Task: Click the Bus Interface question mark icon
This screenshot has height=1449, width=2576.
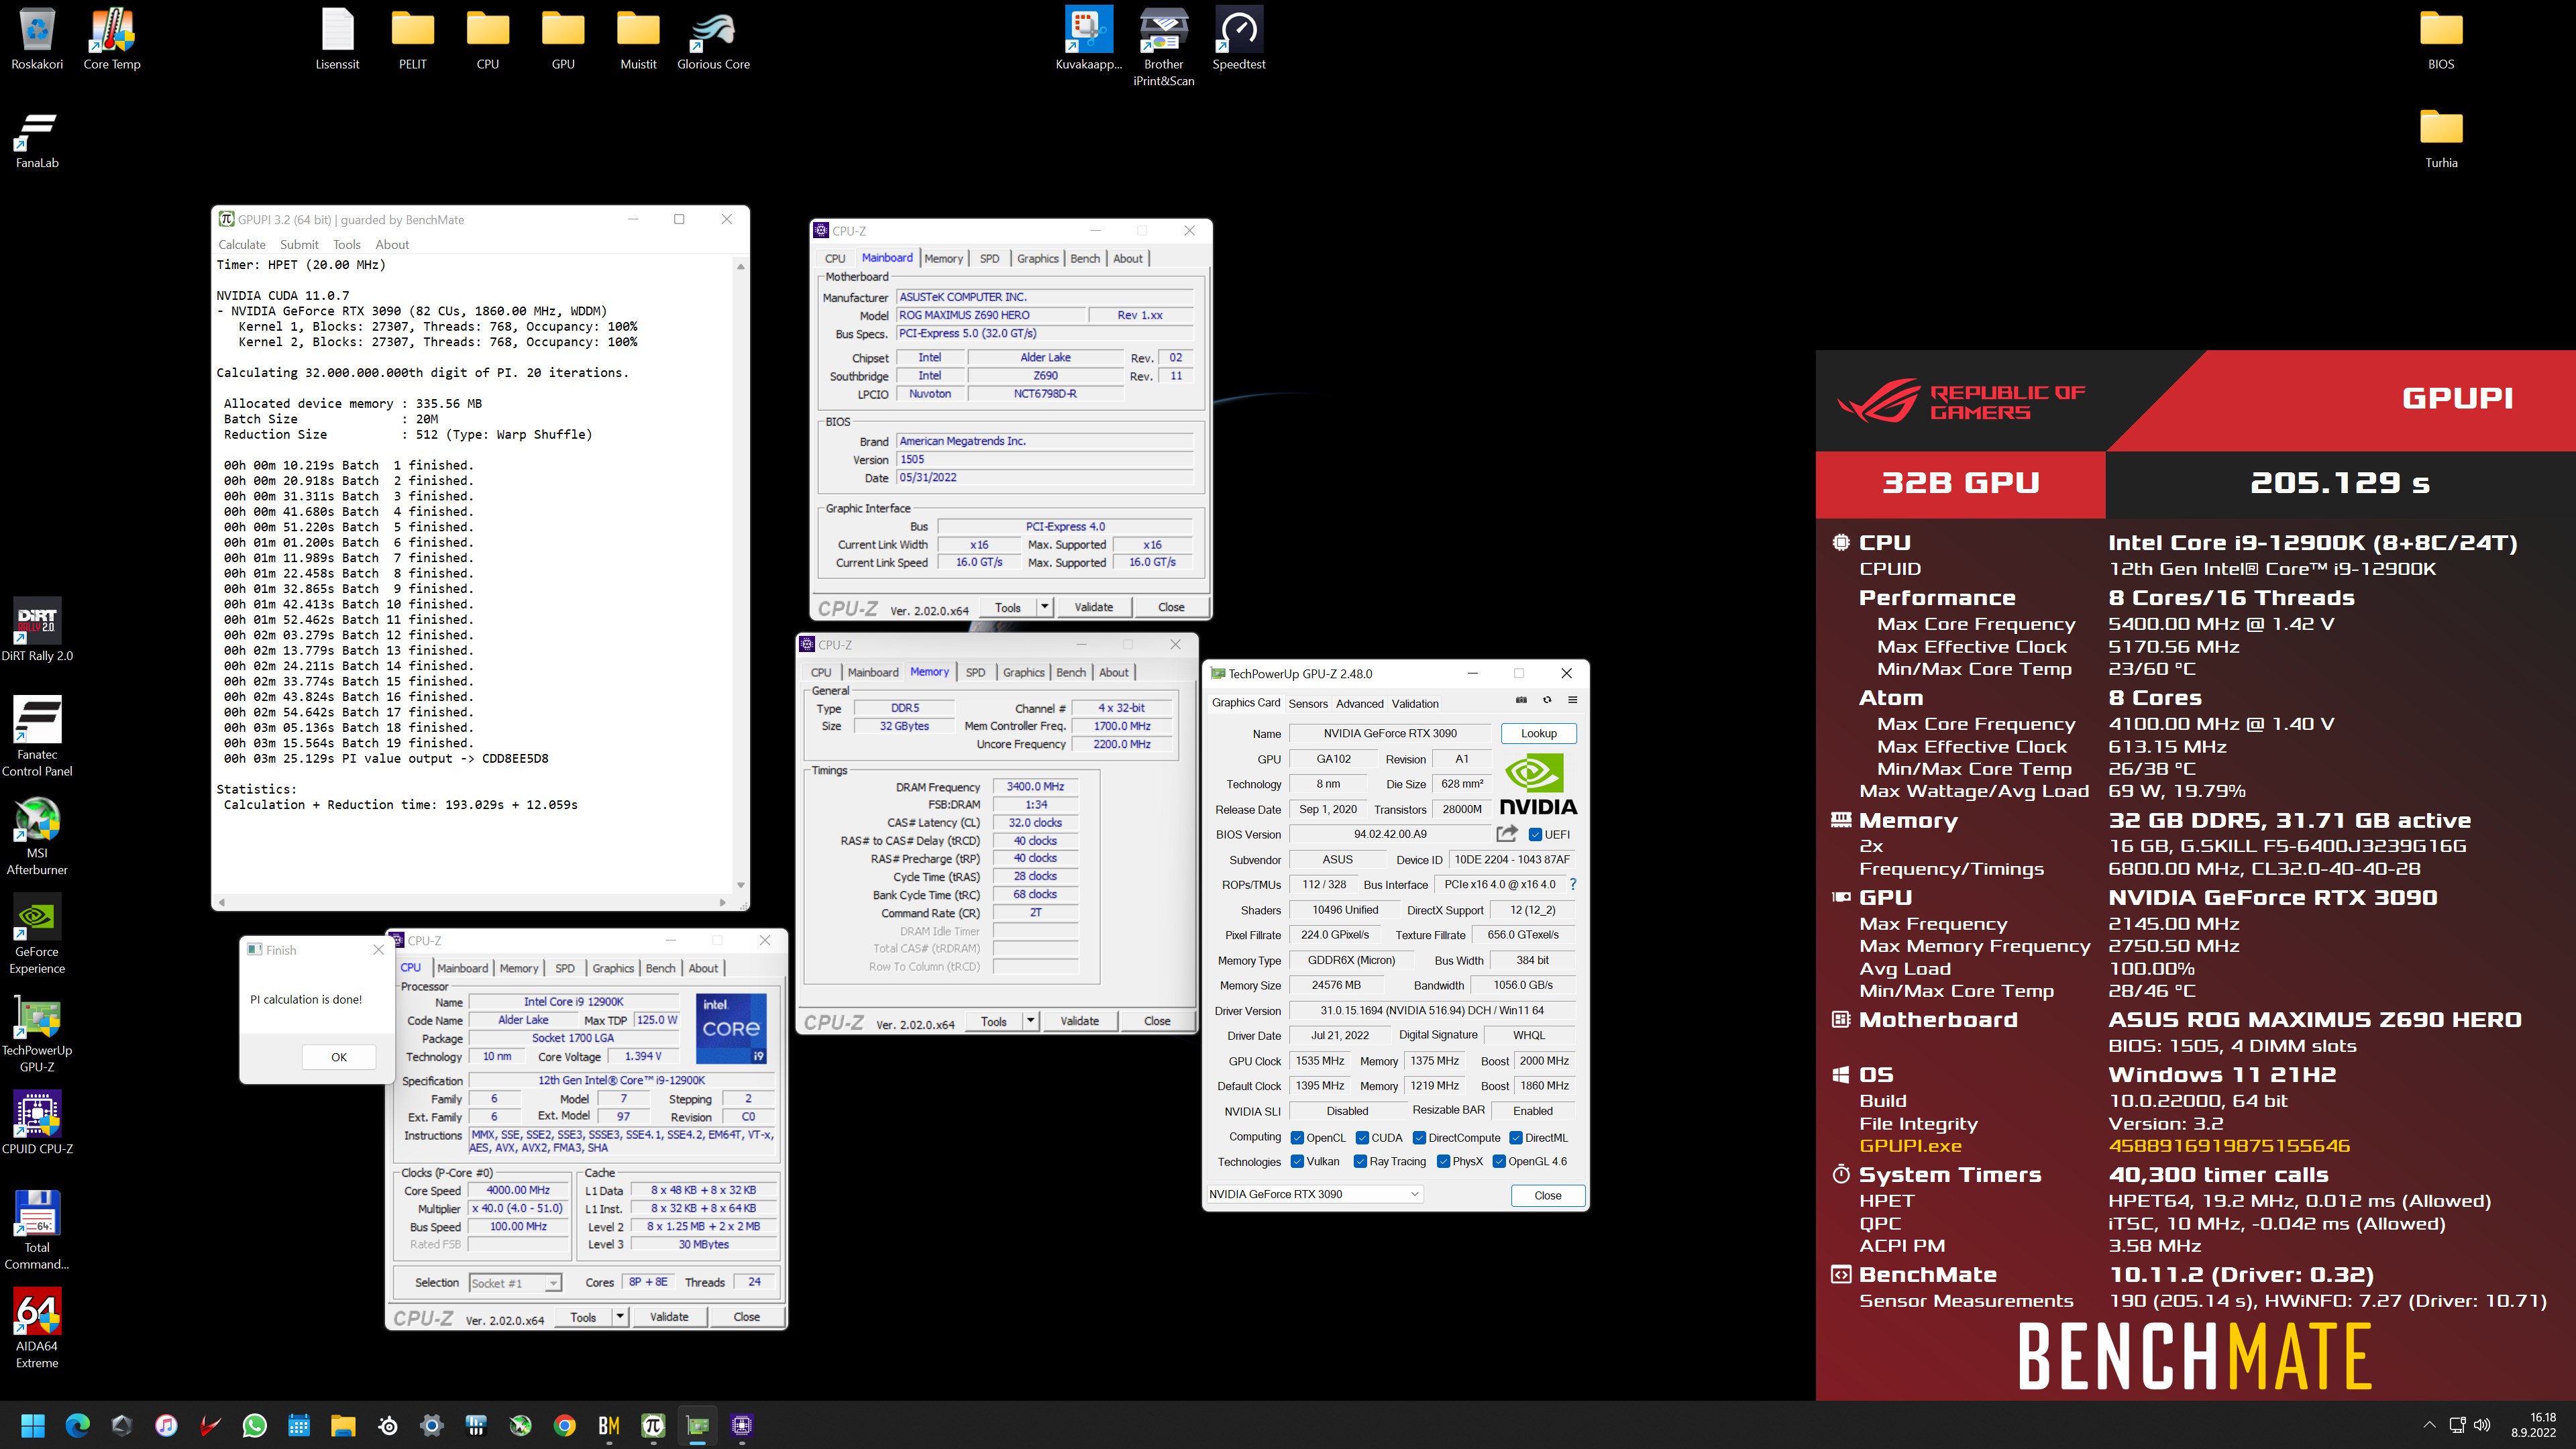Action: pyautogui.click(x=1573, y=884)
